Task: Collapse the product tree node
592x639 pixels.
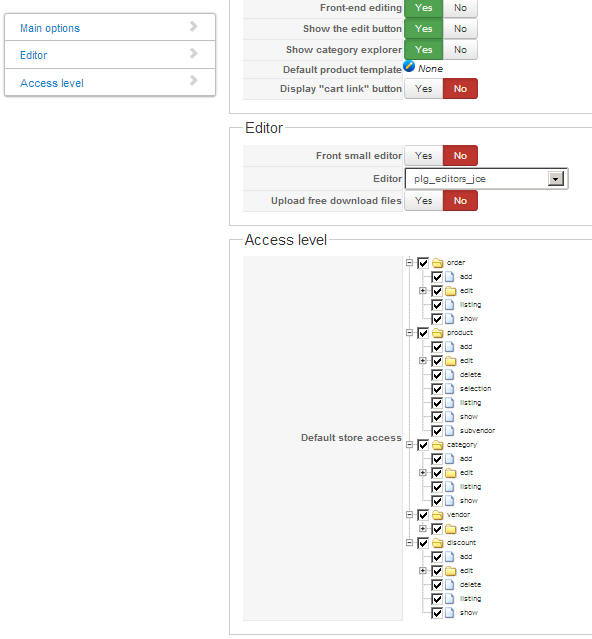Action: [409, 333]
